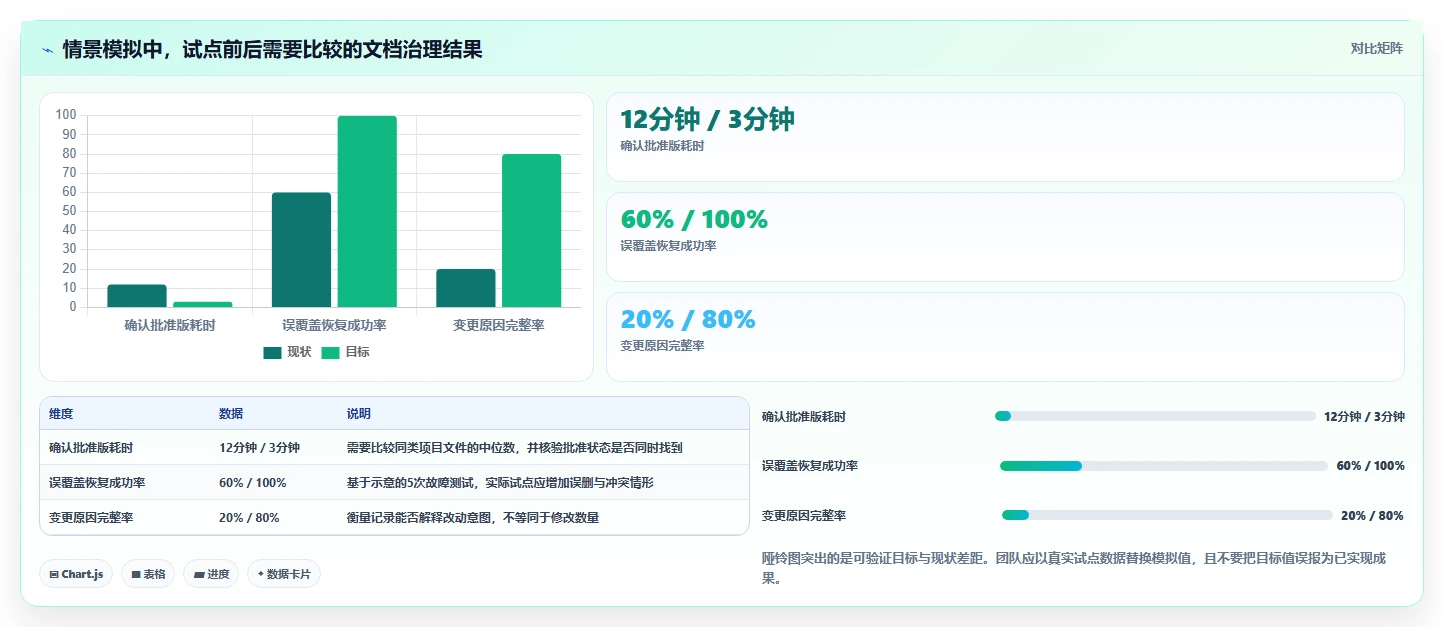Click the 数据 column header
The height and width of the screenshot is (627, 1444).
pos(231,414)
